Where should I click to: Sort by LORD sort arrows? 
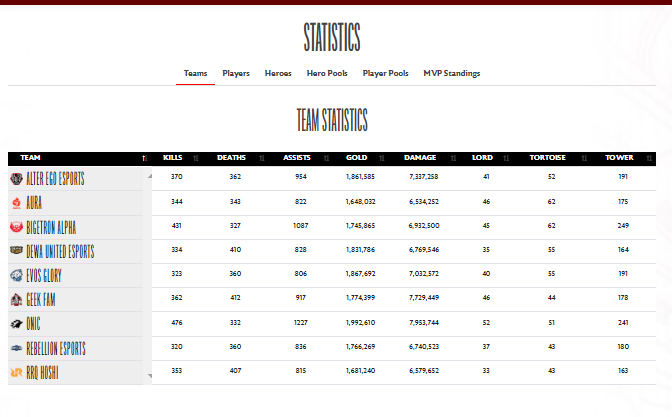coord(506,158)
